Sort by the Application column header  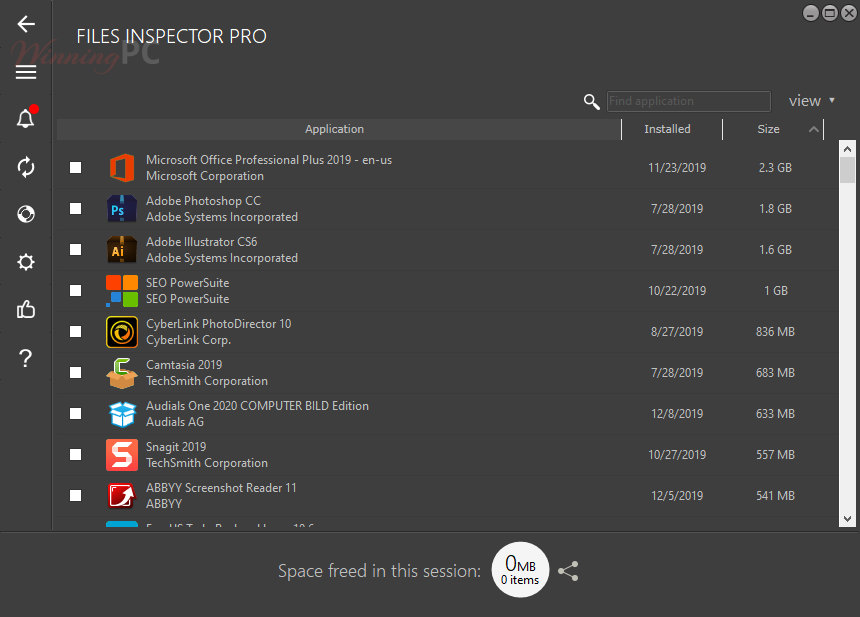click(x=338, y=129)
